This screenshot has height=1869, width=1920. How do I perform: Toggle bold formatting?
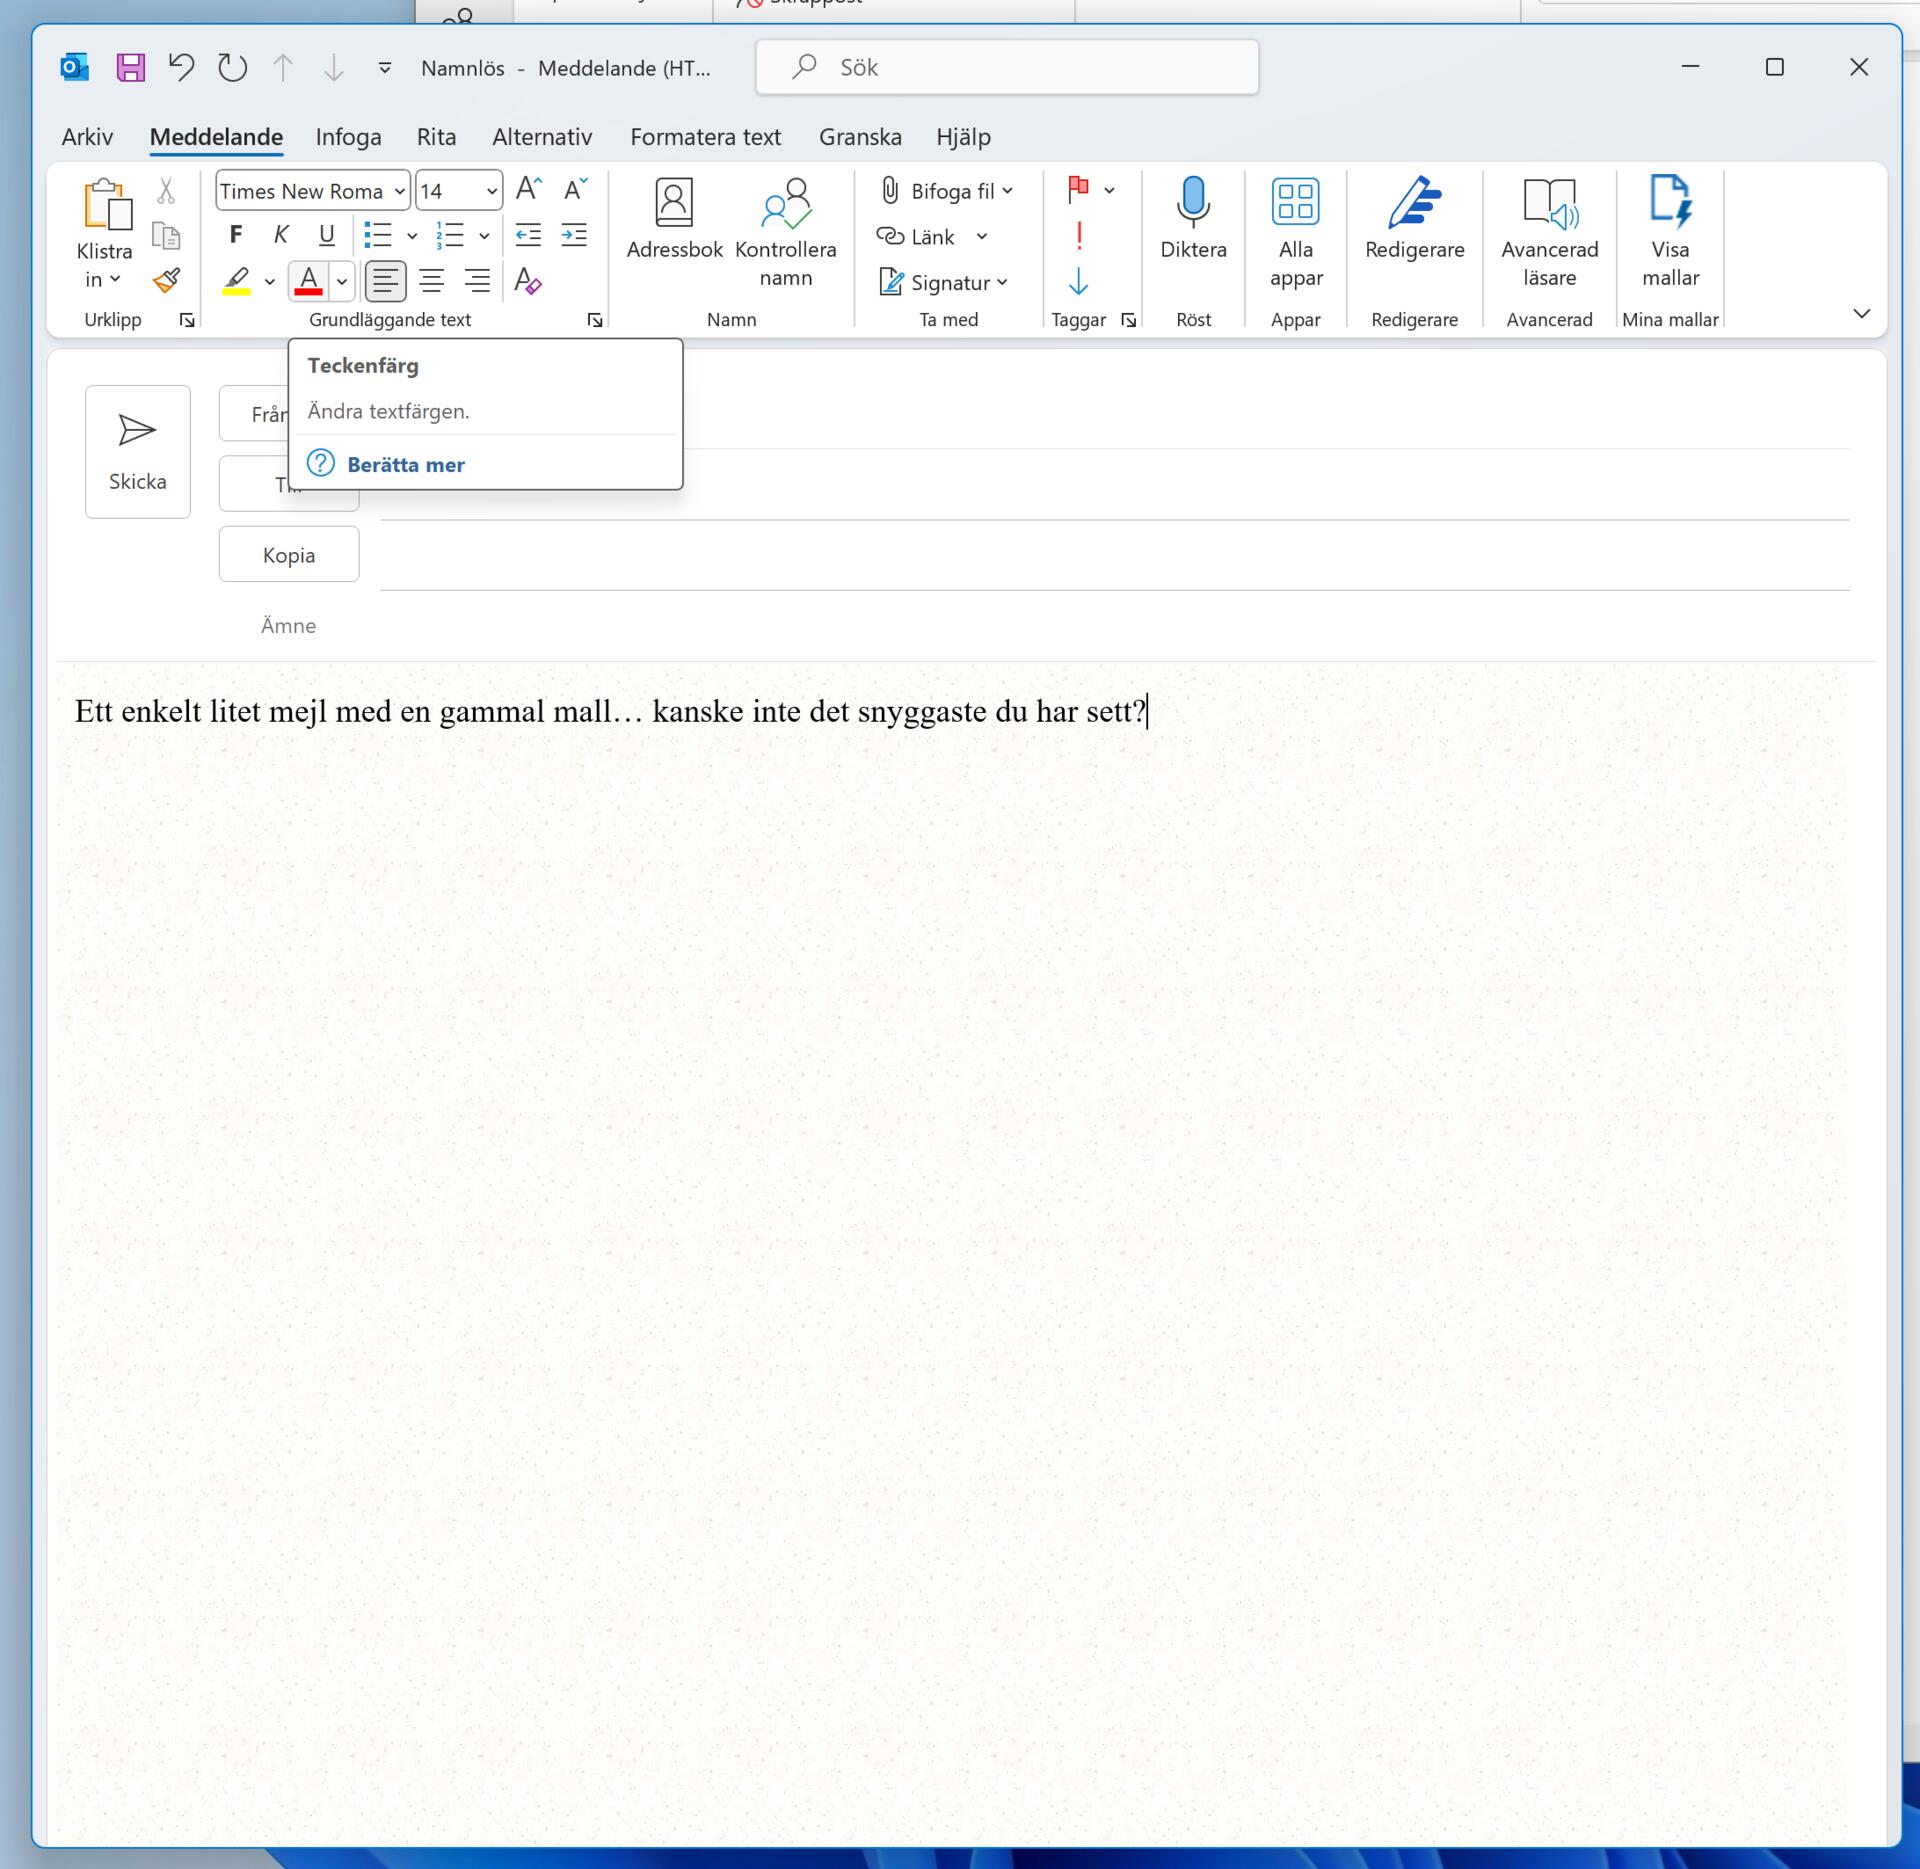coord(236,234)
